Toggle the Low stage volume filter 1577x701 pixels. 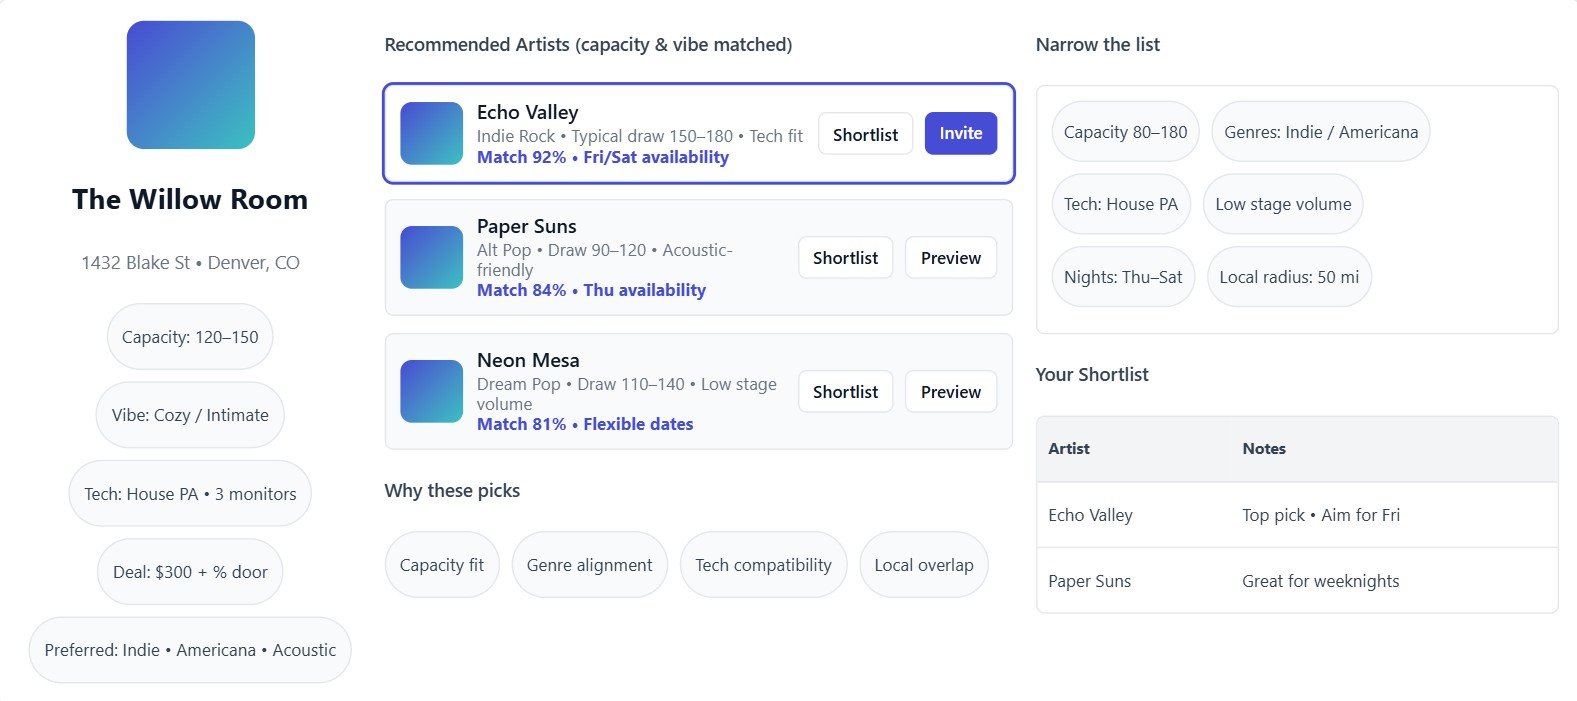click(x=1282, y=204)
